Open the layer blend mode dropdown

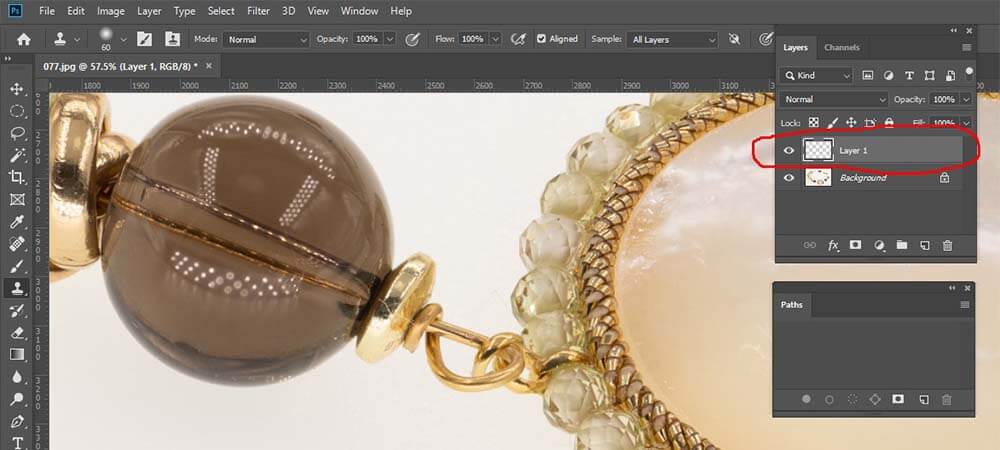pos(834,99)
